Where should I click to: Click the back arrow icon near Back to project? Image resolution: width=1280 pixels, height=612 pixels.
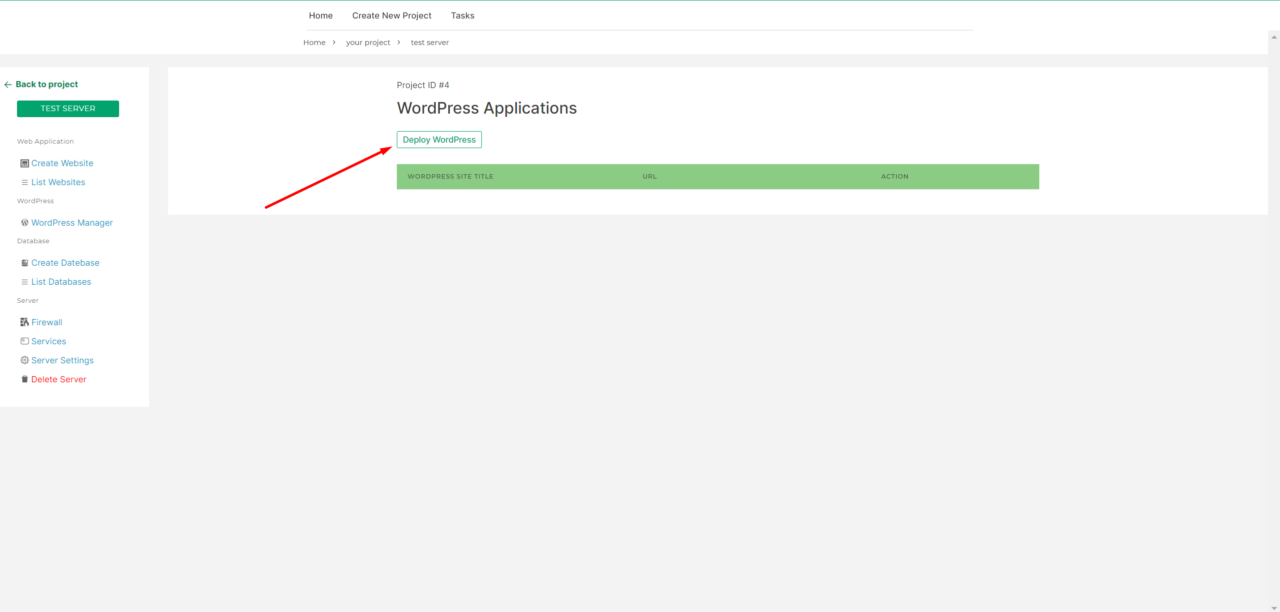click(x=6, y=84)
